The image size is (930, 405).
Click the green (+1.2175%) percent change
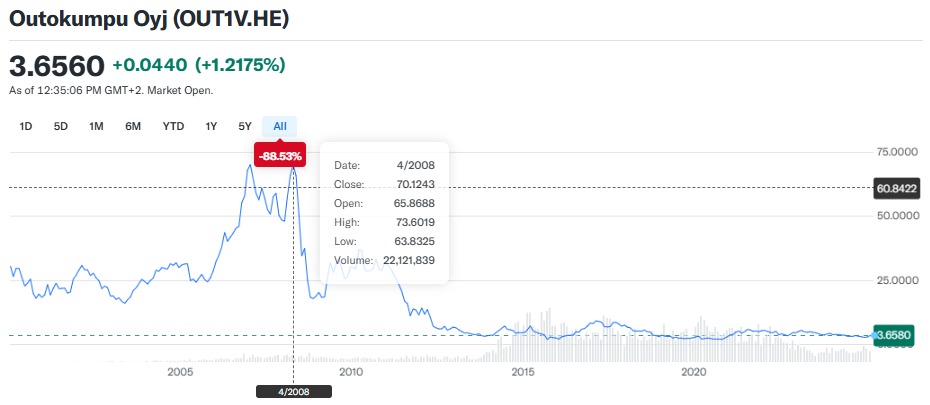click(240, 65)
